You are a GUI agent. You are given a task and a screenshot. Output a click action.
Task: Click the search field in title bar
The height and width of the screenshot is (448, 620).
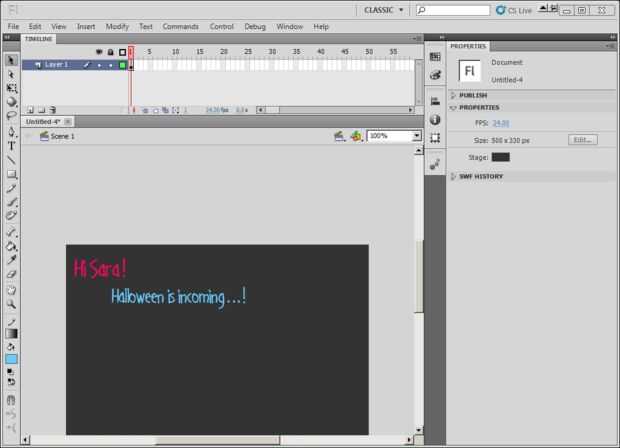point(453,10)
